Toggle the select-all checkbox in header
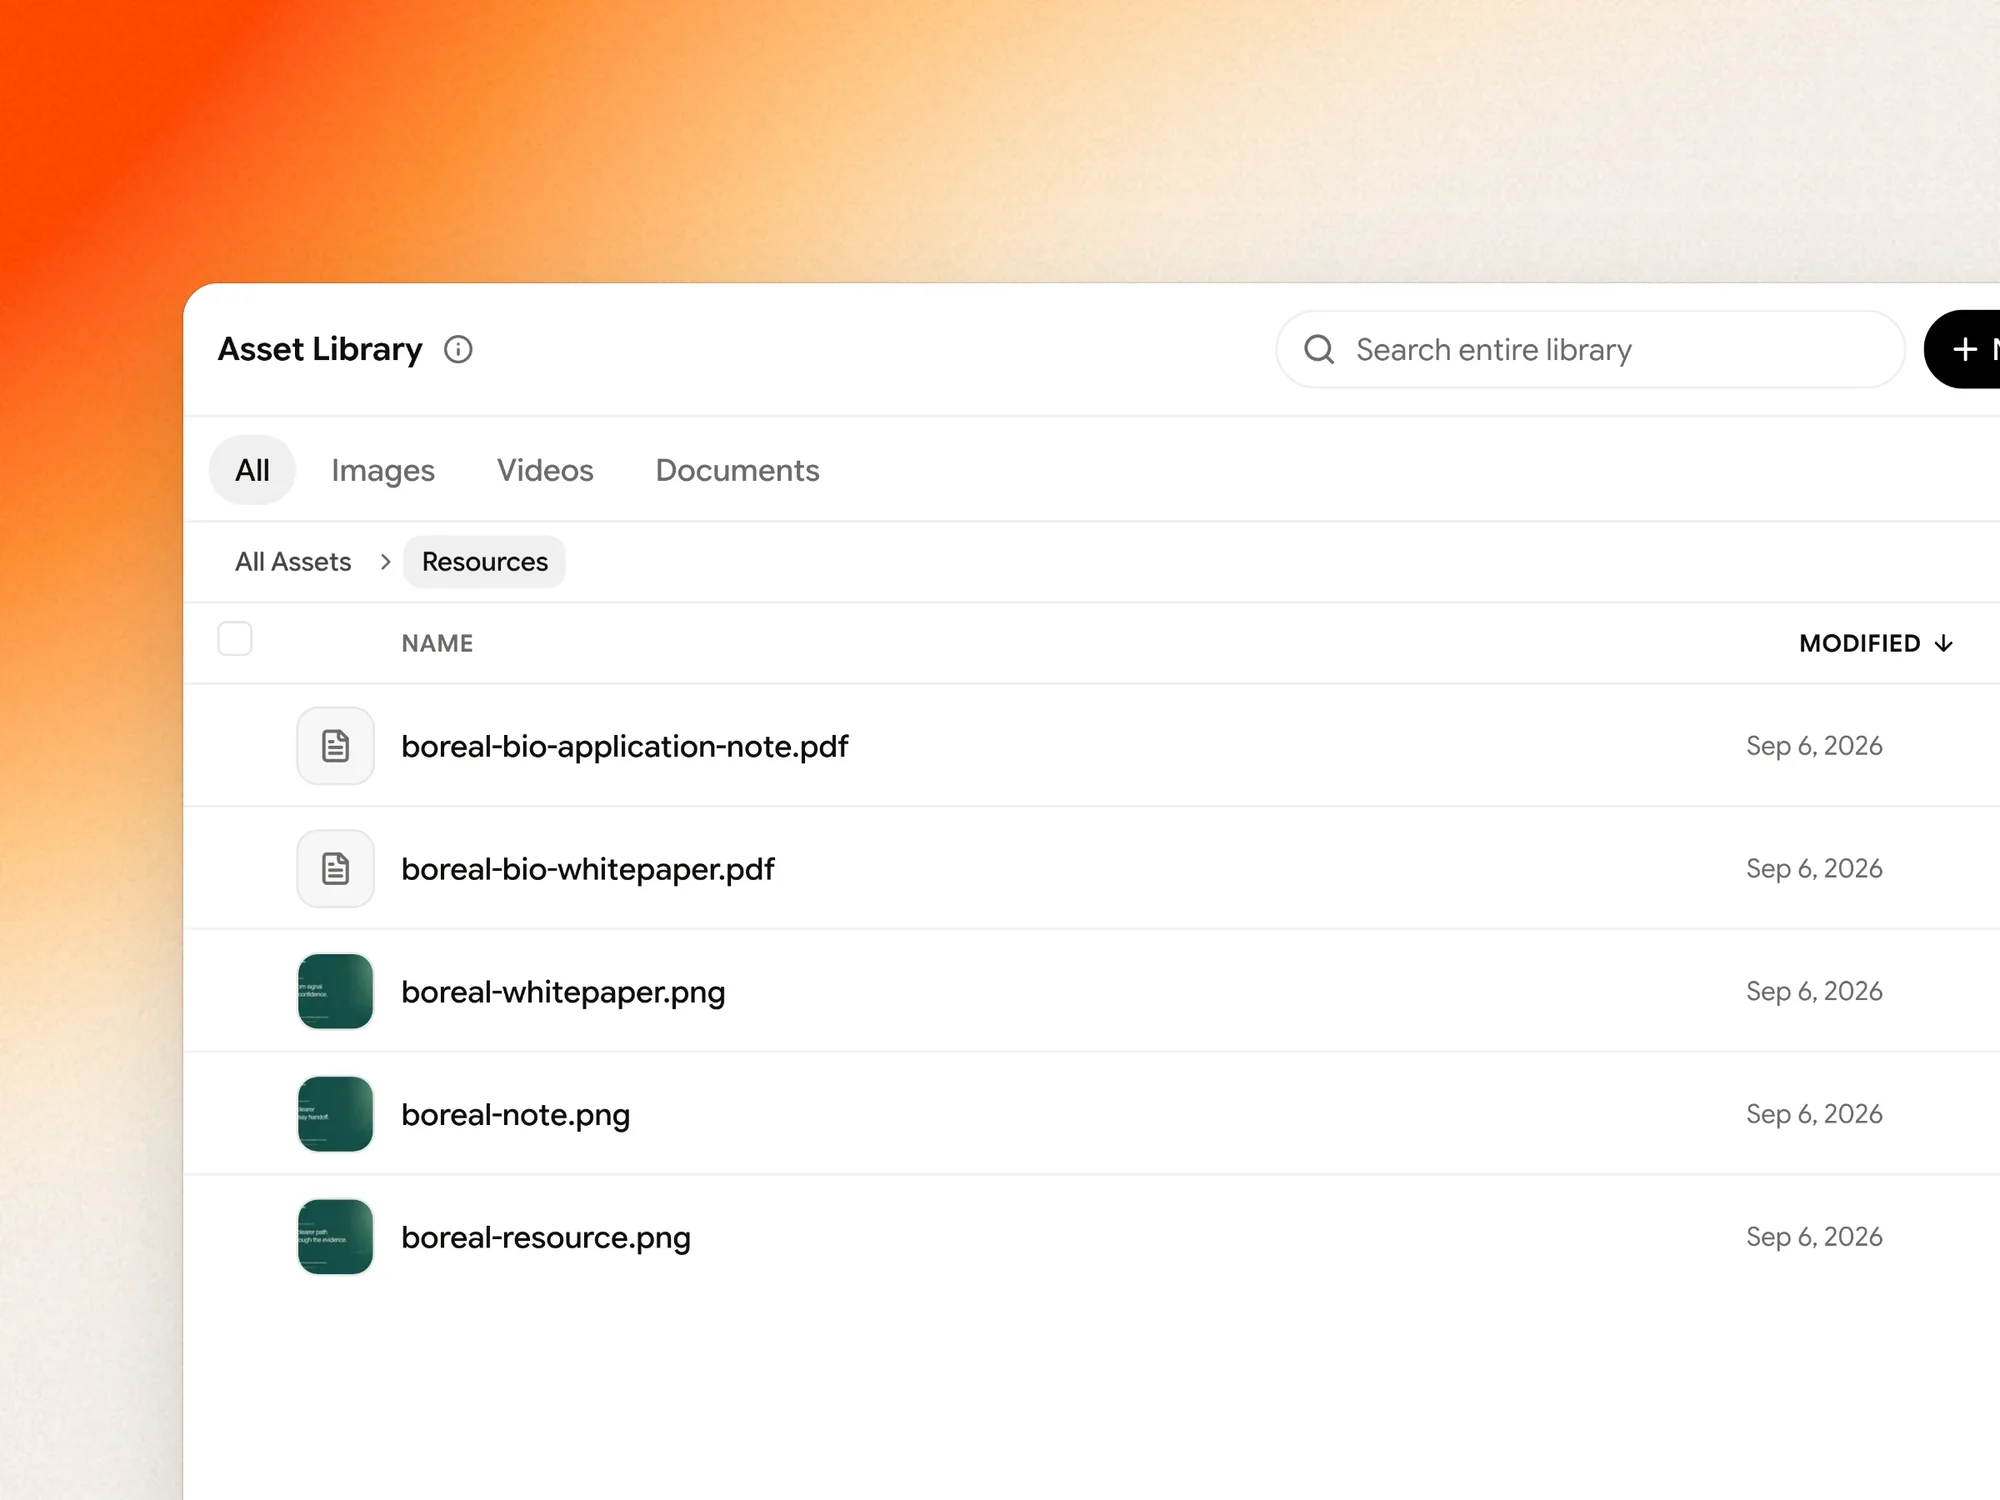 pos(235,638)
